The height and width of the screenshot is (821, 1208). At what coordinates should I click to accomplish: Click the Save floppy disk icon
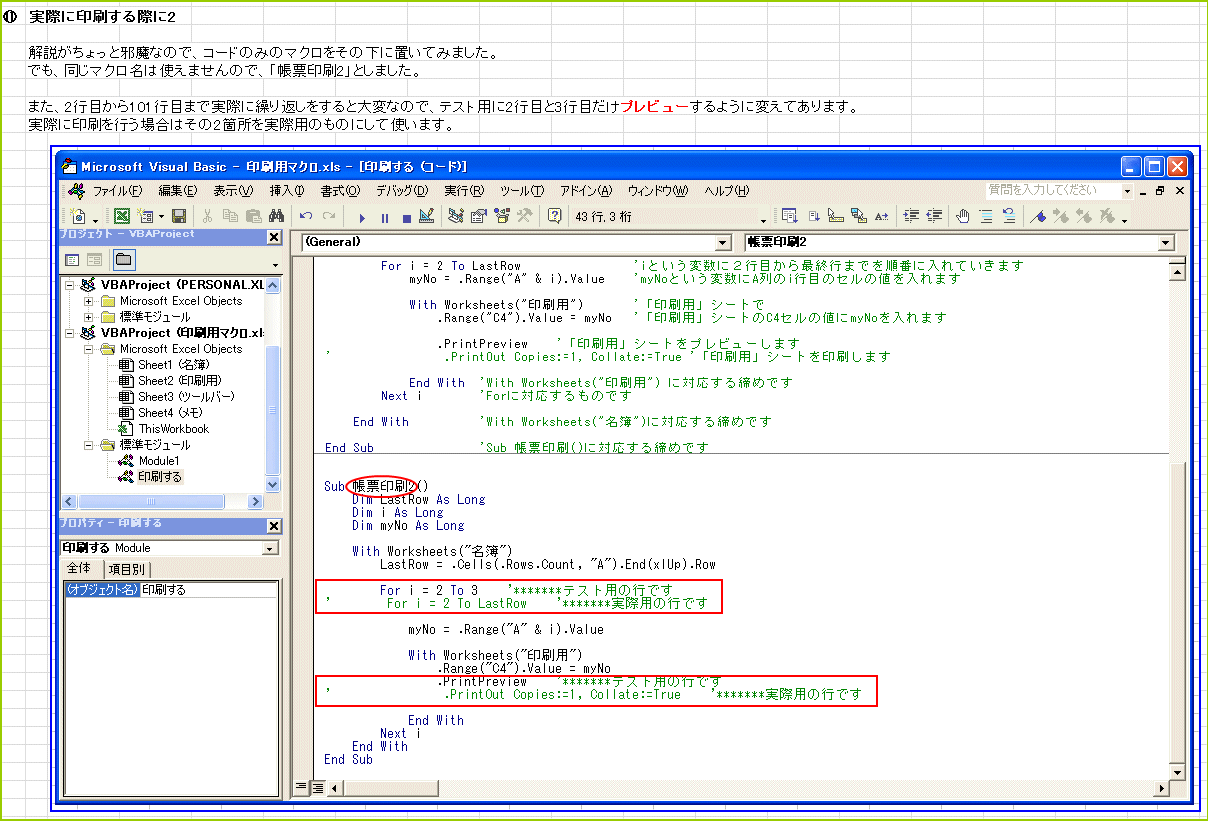pos(179,216)
